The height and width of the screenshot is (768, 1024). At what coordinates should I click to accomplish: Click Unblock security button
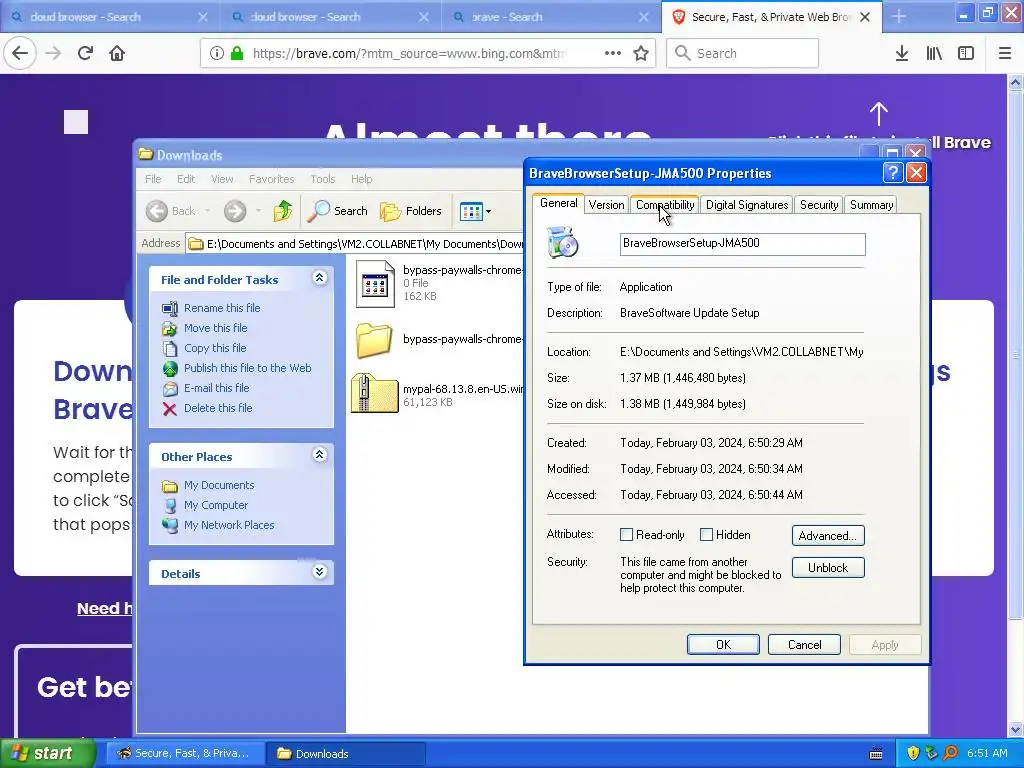(827, 568)
